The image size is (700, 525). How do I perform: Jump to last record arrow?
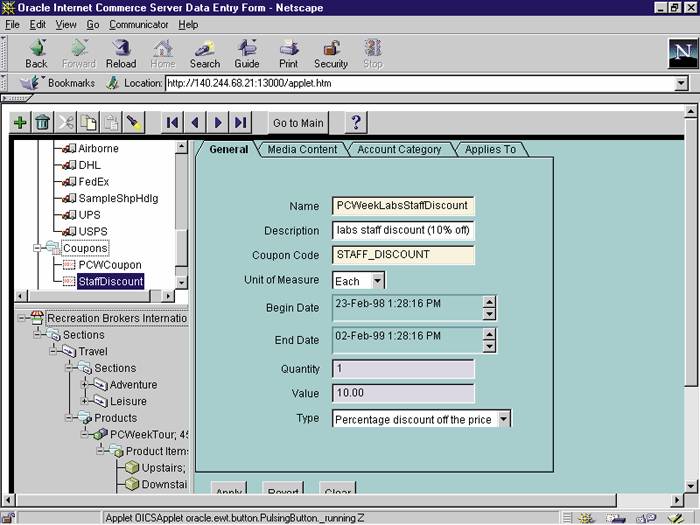click(241, 122)
